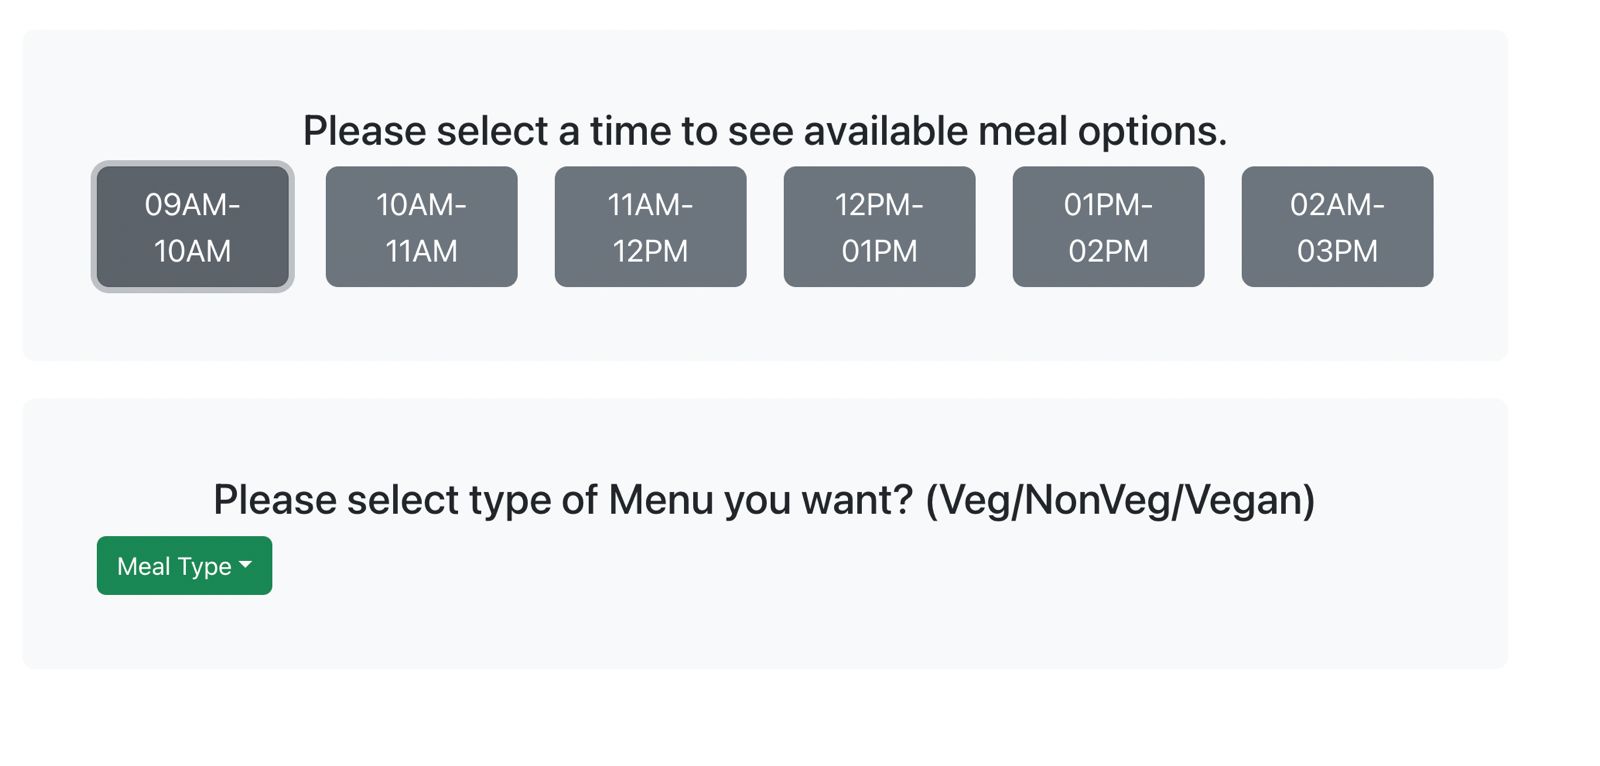
Task: Click the 'Please select a time' heading
Action: click(x=764, y=131)
